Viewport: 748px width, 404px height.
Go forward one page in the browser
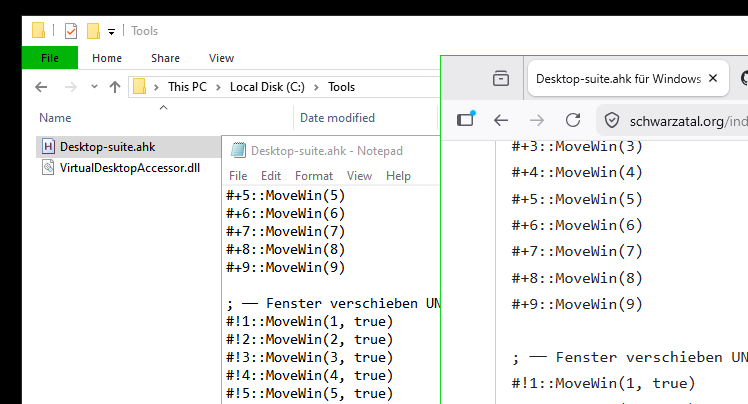pos(537,120)
